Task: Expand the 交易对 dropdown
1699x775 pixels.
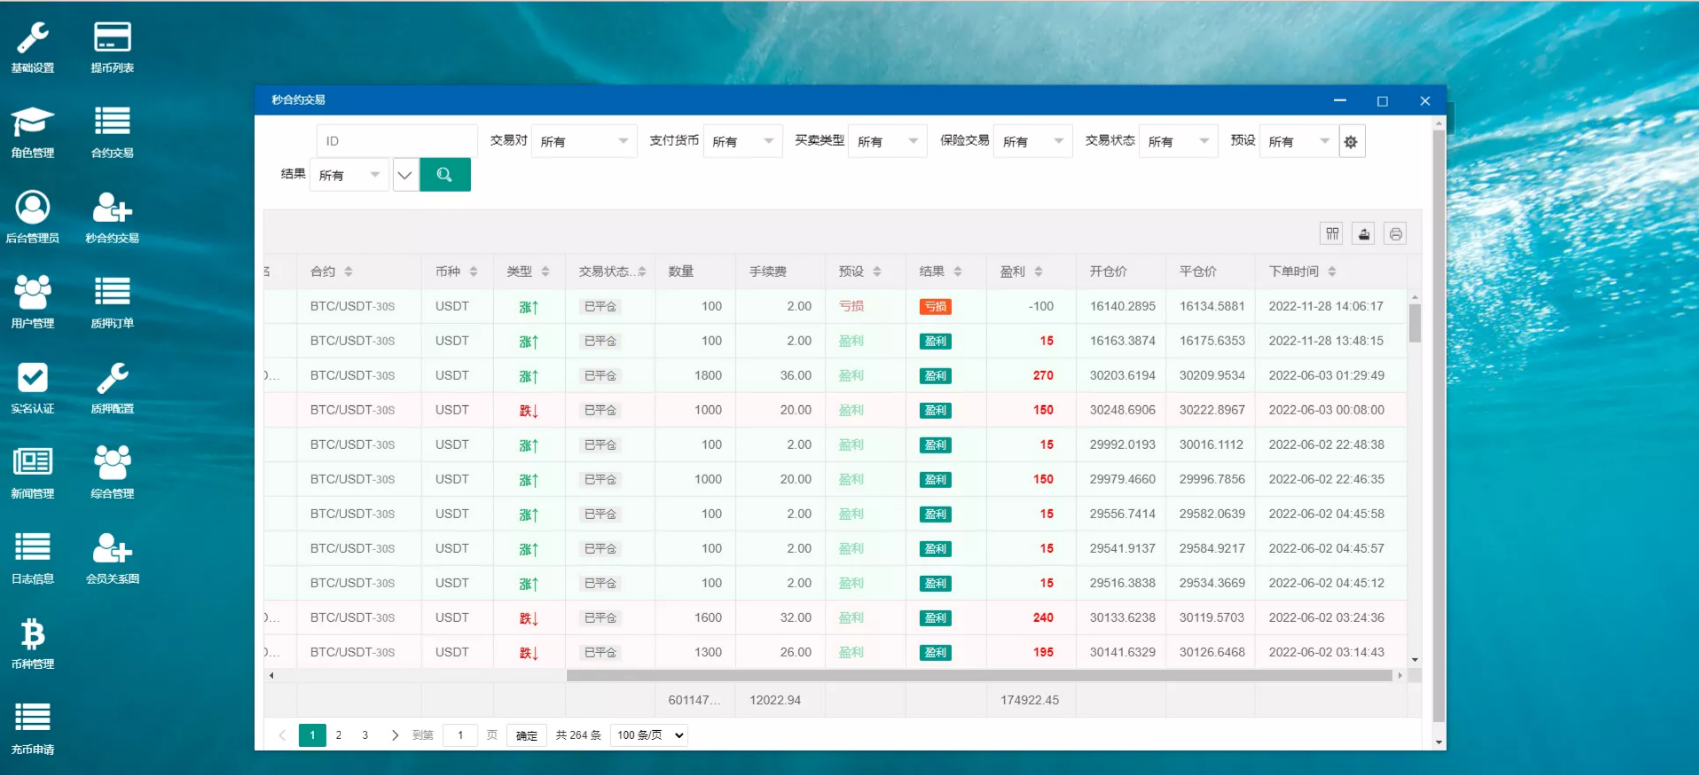Action: point(583,142)
